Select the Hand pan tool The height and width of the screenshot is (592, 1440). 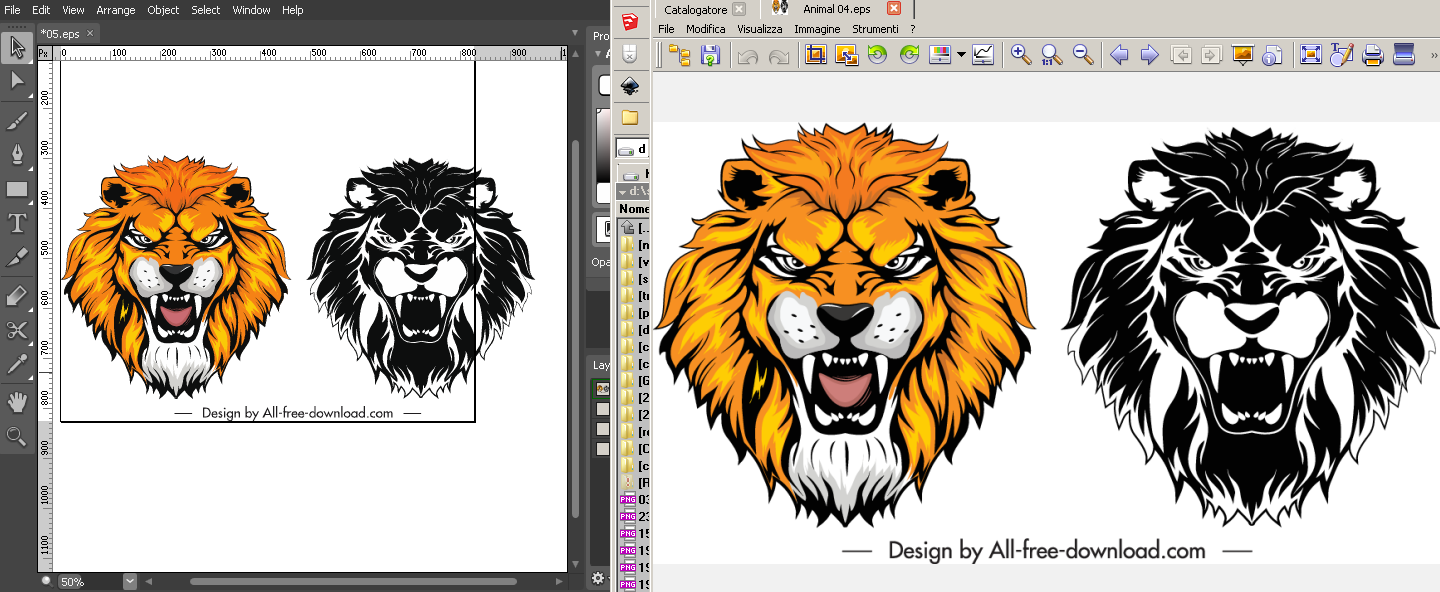click(x=17, y=402)
